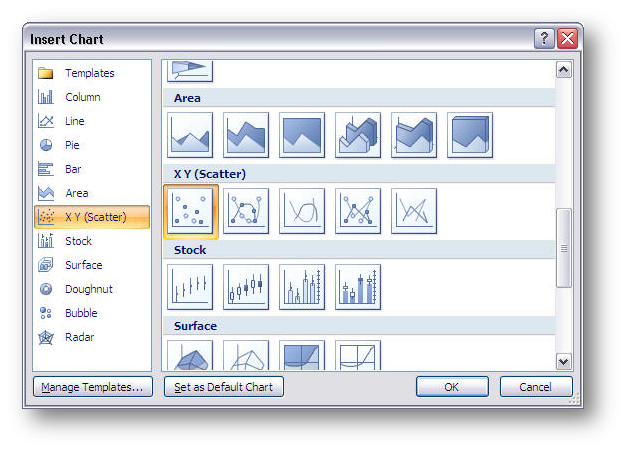626x451 pixels.
Task: Select the Radar chart category
Action: coord(79,337)
